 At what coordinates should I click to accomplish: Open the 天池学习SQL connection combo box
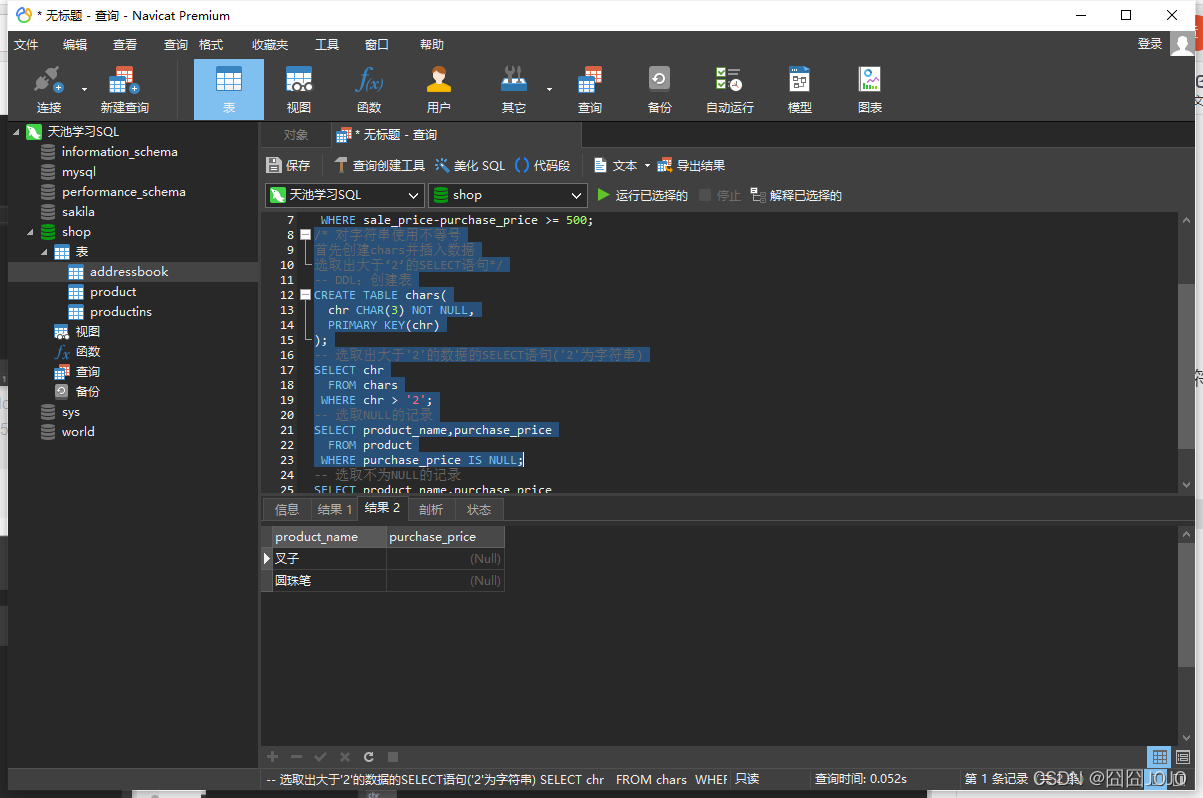click(x=345, y=195)
